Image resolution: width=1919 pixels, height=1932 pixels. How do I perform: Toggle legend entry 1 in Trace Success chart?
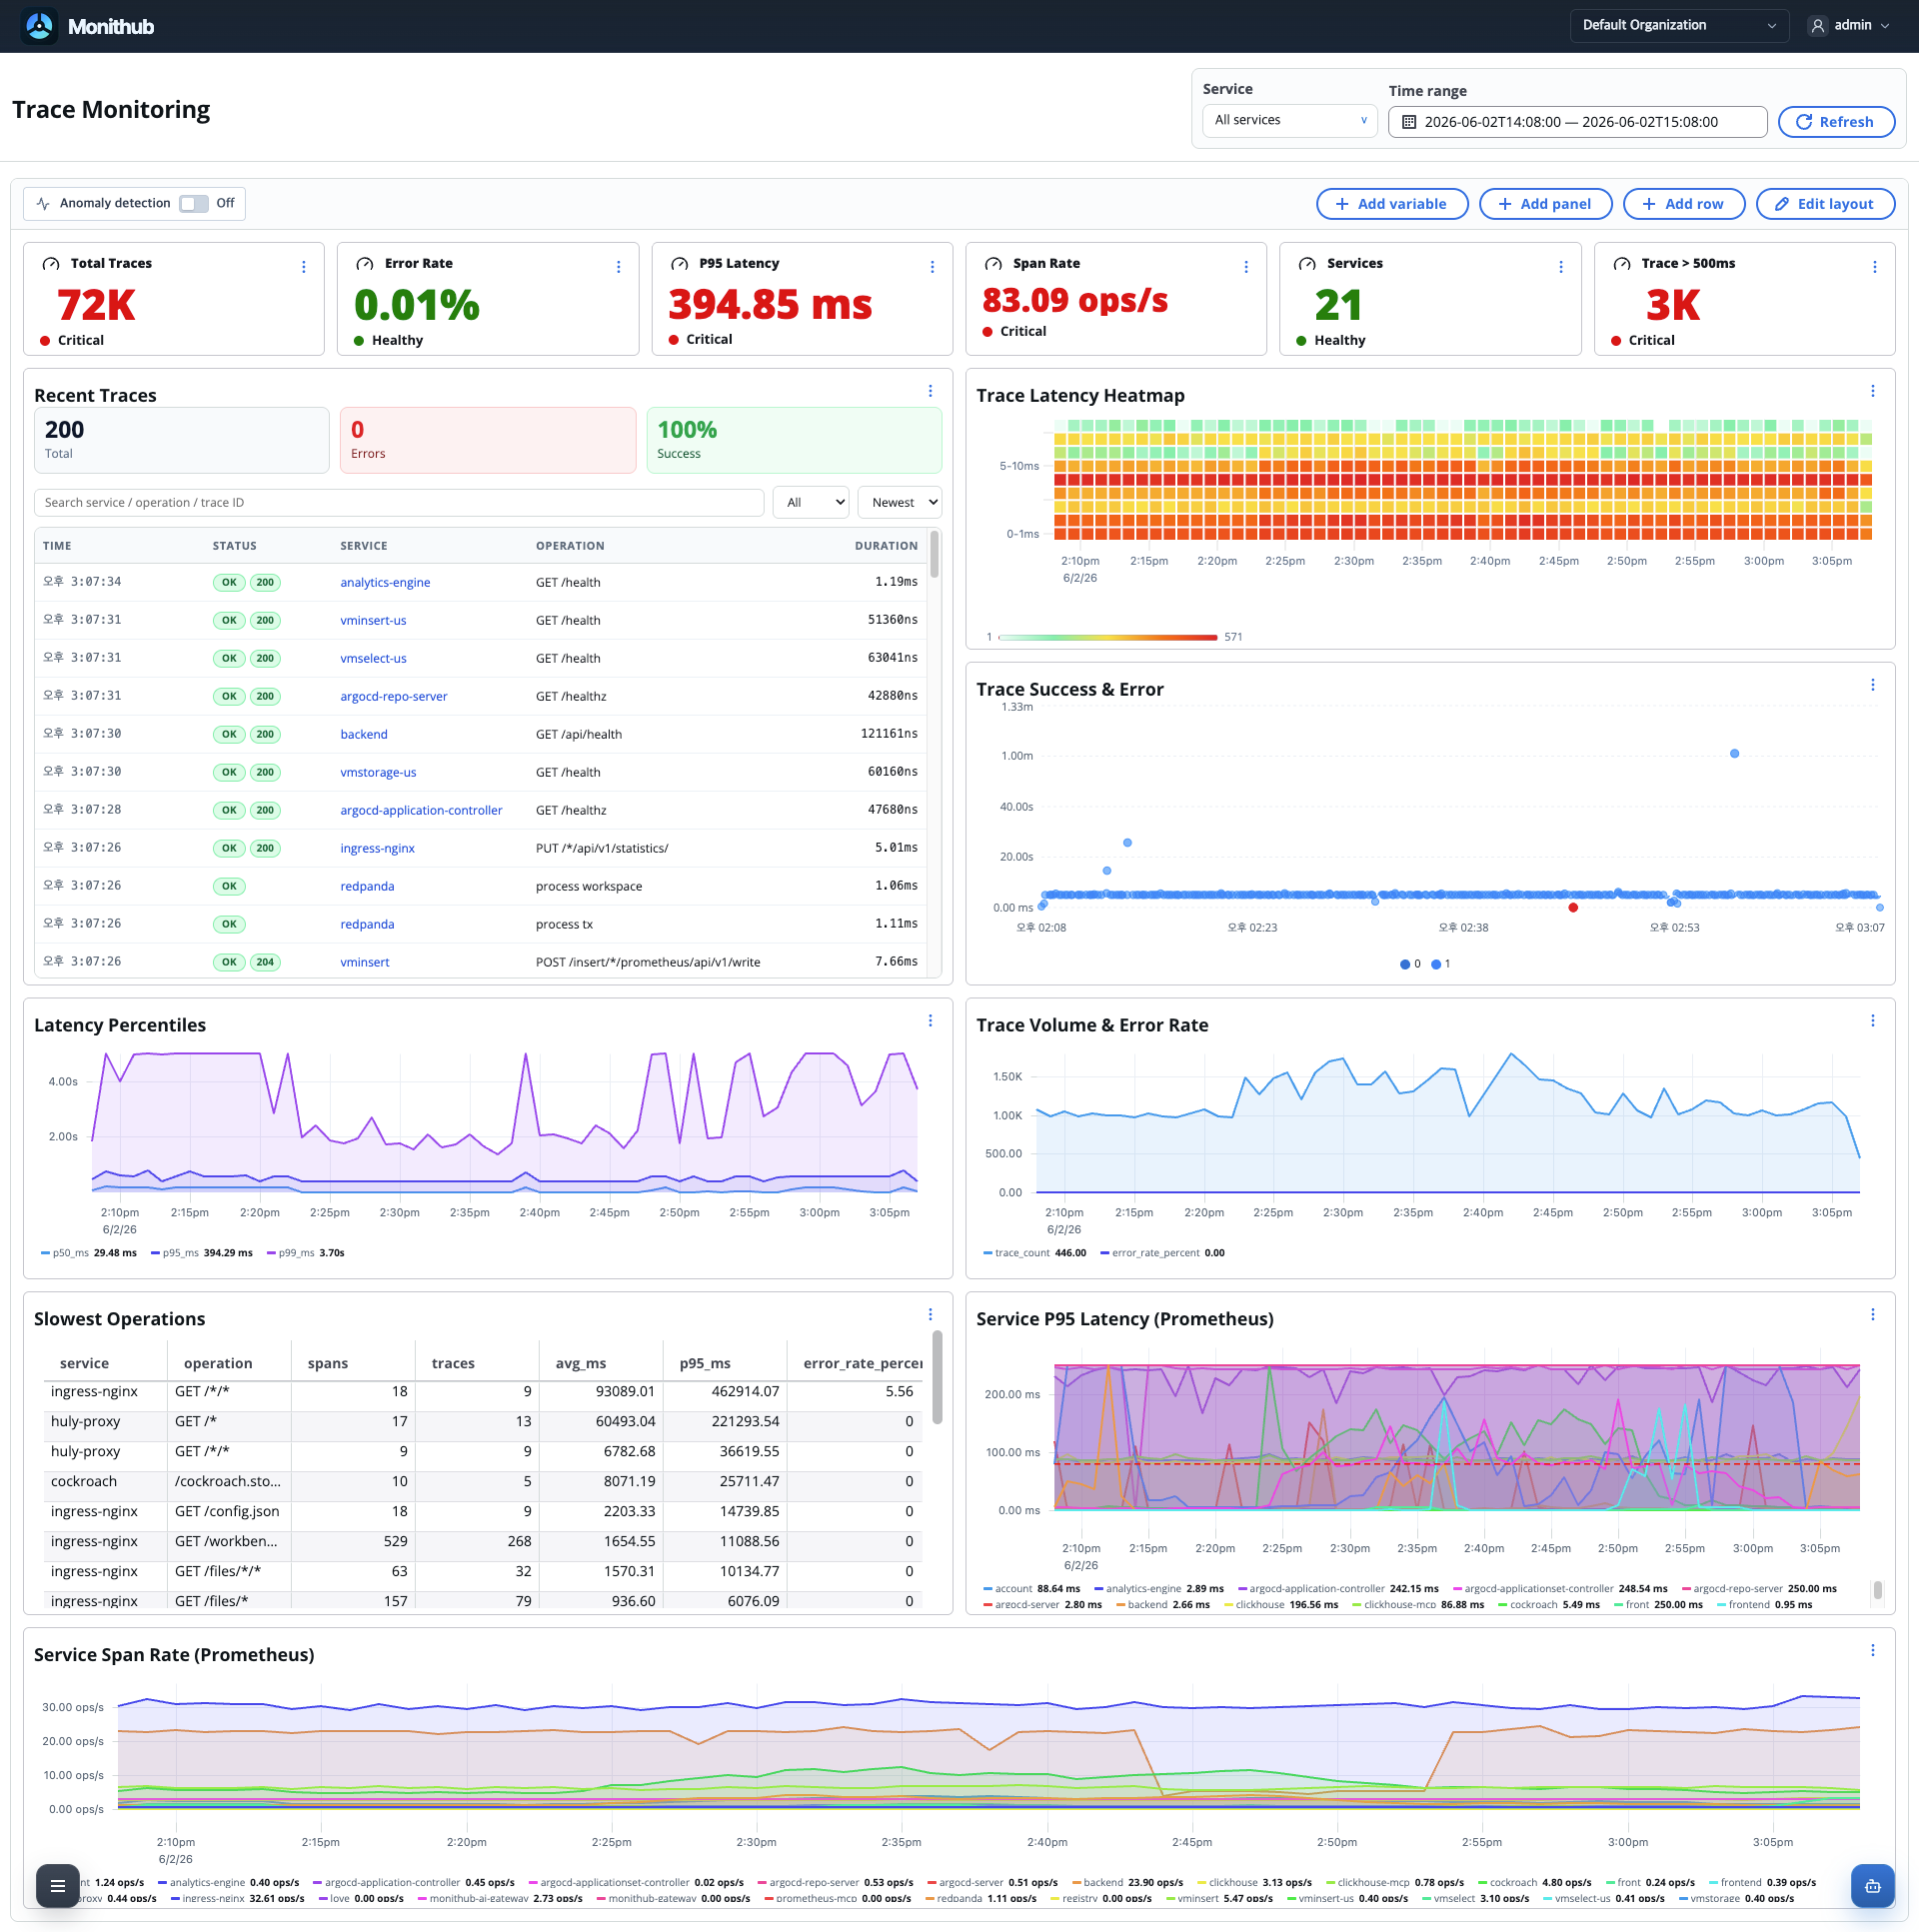(x=1441, y=965)
